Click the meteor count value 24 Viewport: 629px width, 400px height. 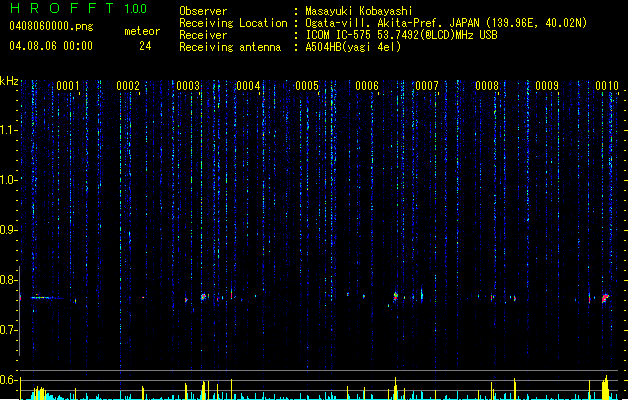tap(145, 46)
